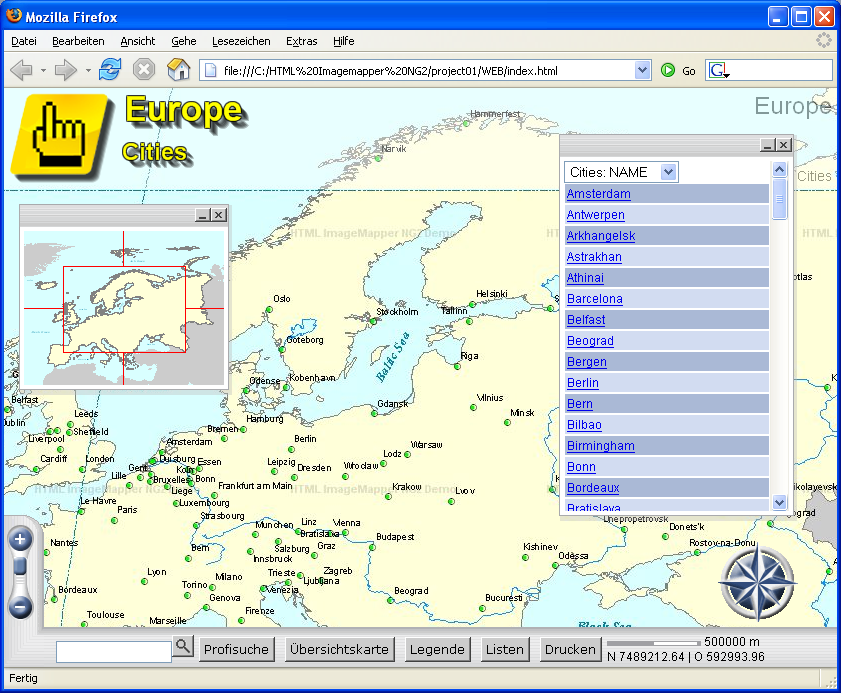Open the Lesezeichen menu
The width and height of the screenshot is (841, 693).
[241, 41]
